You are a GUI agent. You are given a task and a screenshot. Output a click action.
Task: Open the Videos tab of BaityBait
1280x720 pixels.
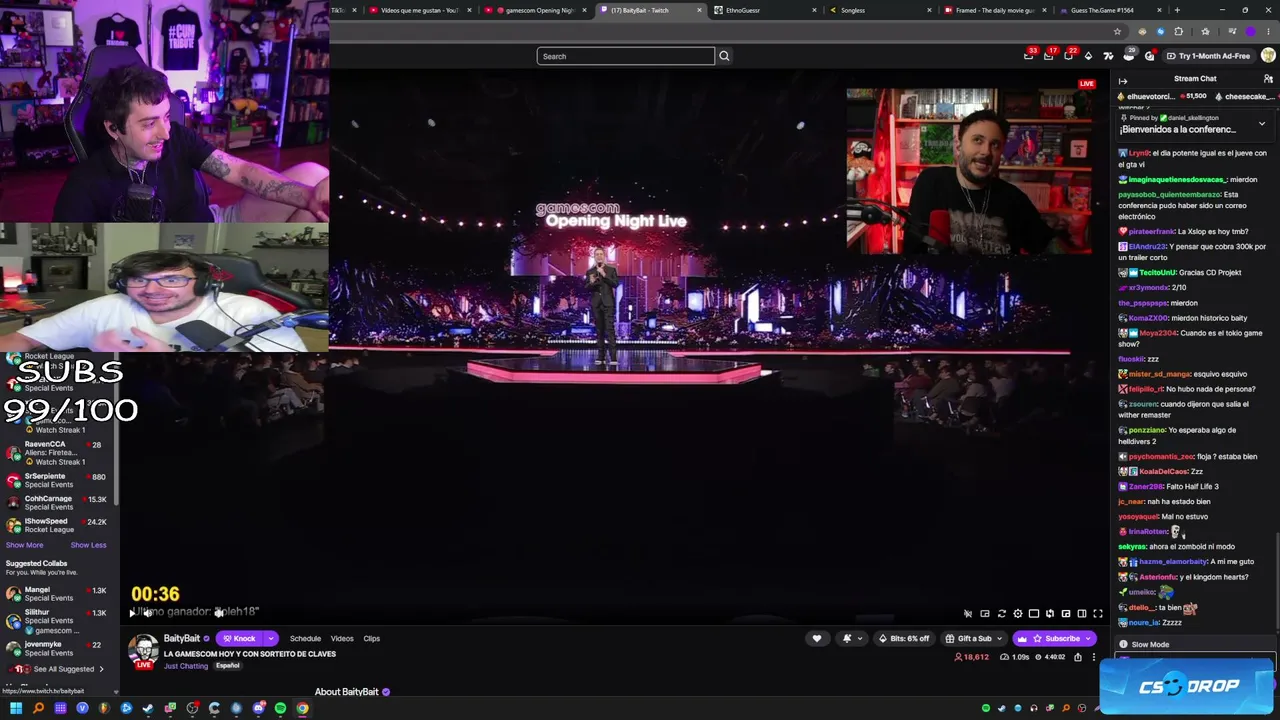[342, 639]
